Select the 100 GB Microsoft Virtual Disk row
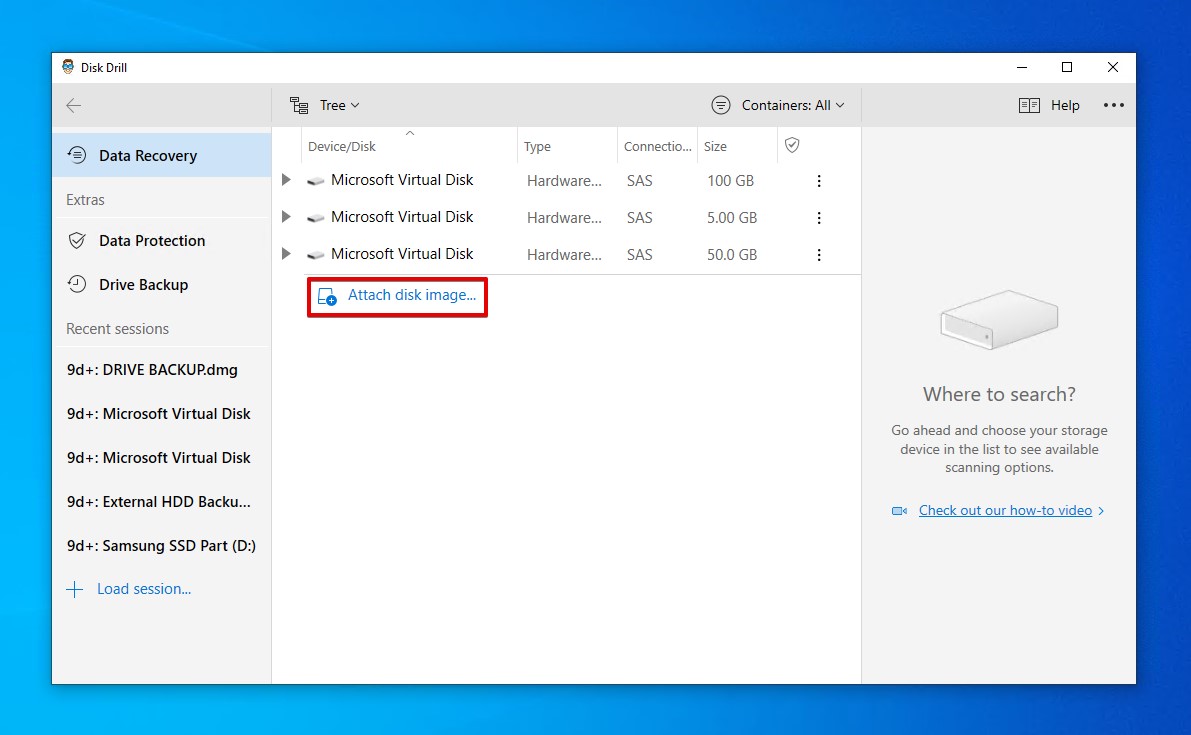 click(x=567, y=181)
